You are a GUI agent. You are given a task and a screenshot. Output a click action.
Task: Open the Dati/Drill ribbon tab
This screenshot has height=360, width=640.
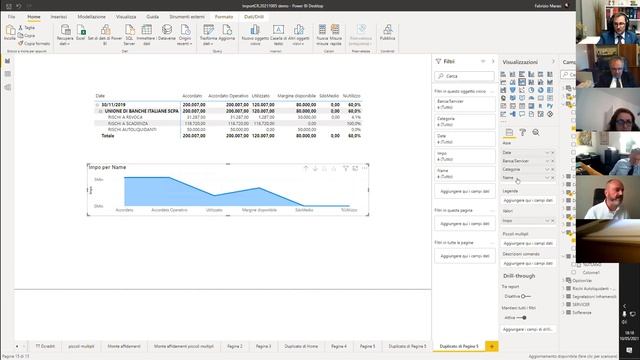pyautogui.click(x=254, y=17)
